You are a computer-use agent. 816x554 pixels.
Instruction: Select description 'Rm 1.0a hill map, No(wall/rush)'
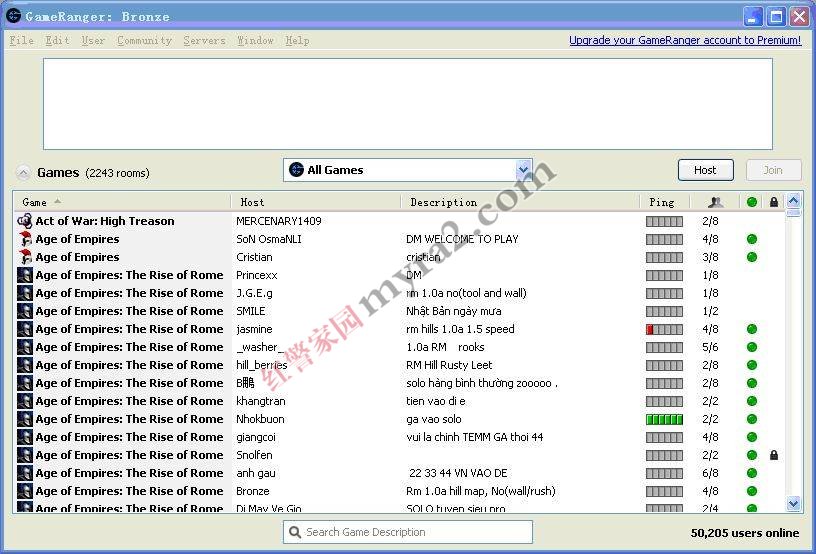click(481, 491)
